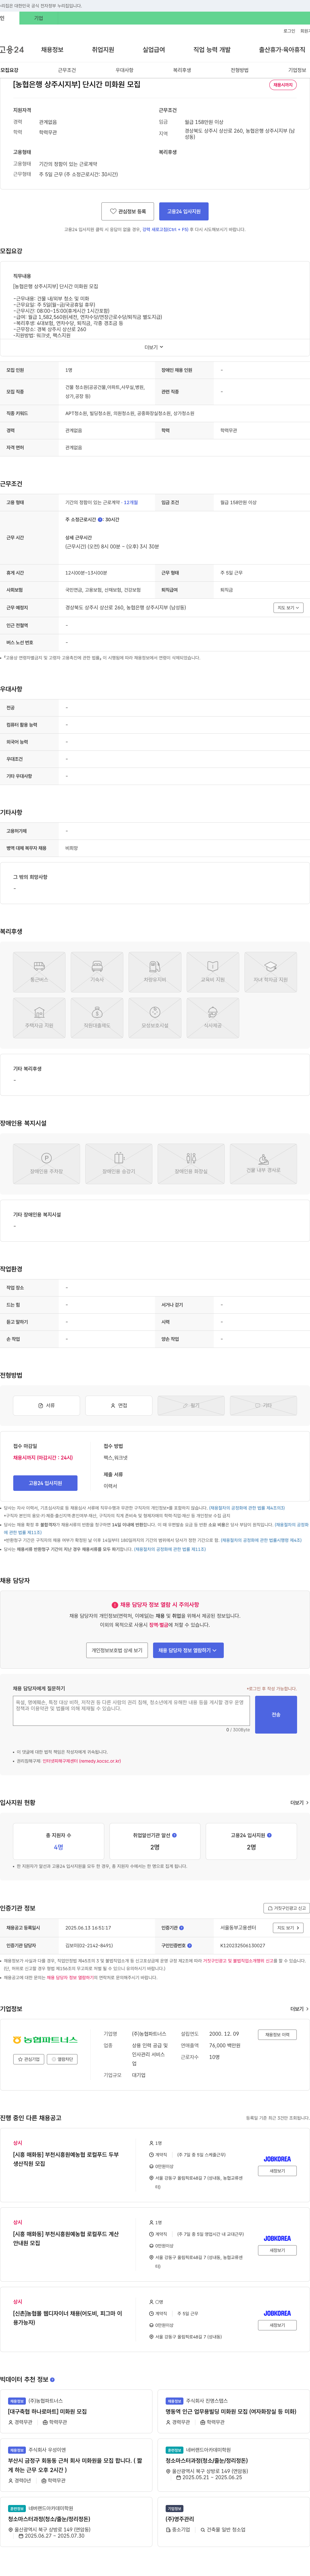Viewport: 310px width, 2576px height.
Task: Select the 기타 screening step
Action: pos(263,1405)
